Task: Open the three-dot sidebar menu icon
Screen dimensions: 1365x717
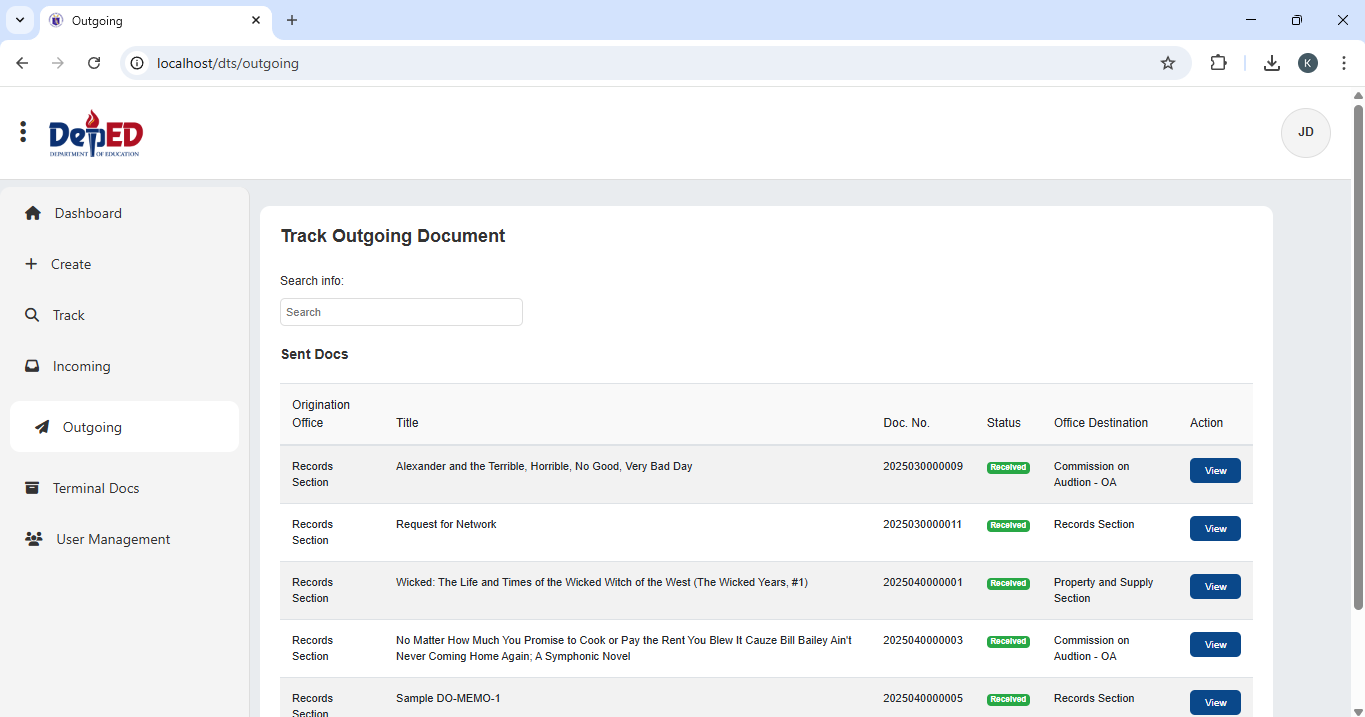Action: point(23,132)
